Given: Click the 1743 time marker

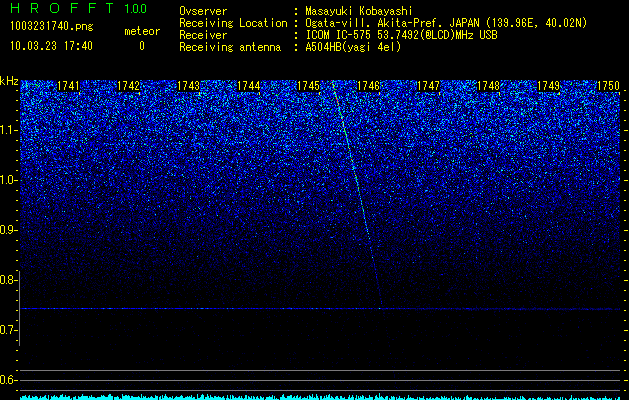Looking at the screenshot, I should [x=189, y=86].
